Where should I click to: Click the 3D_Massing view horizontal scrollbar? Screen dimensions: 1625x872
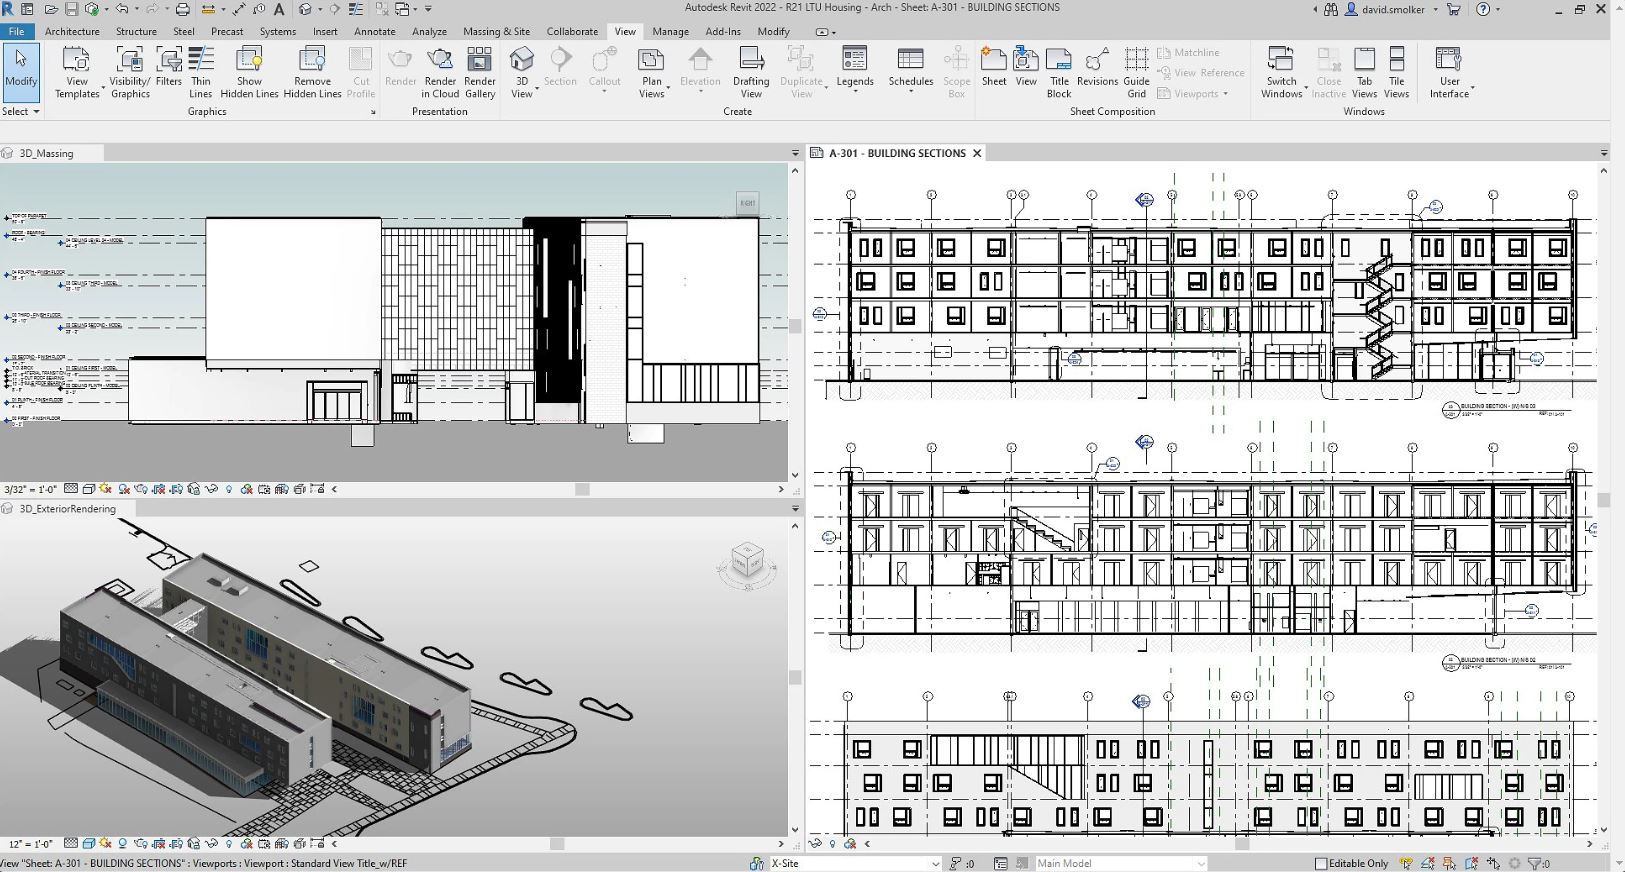pyautogui.click(x=582, y=489)
